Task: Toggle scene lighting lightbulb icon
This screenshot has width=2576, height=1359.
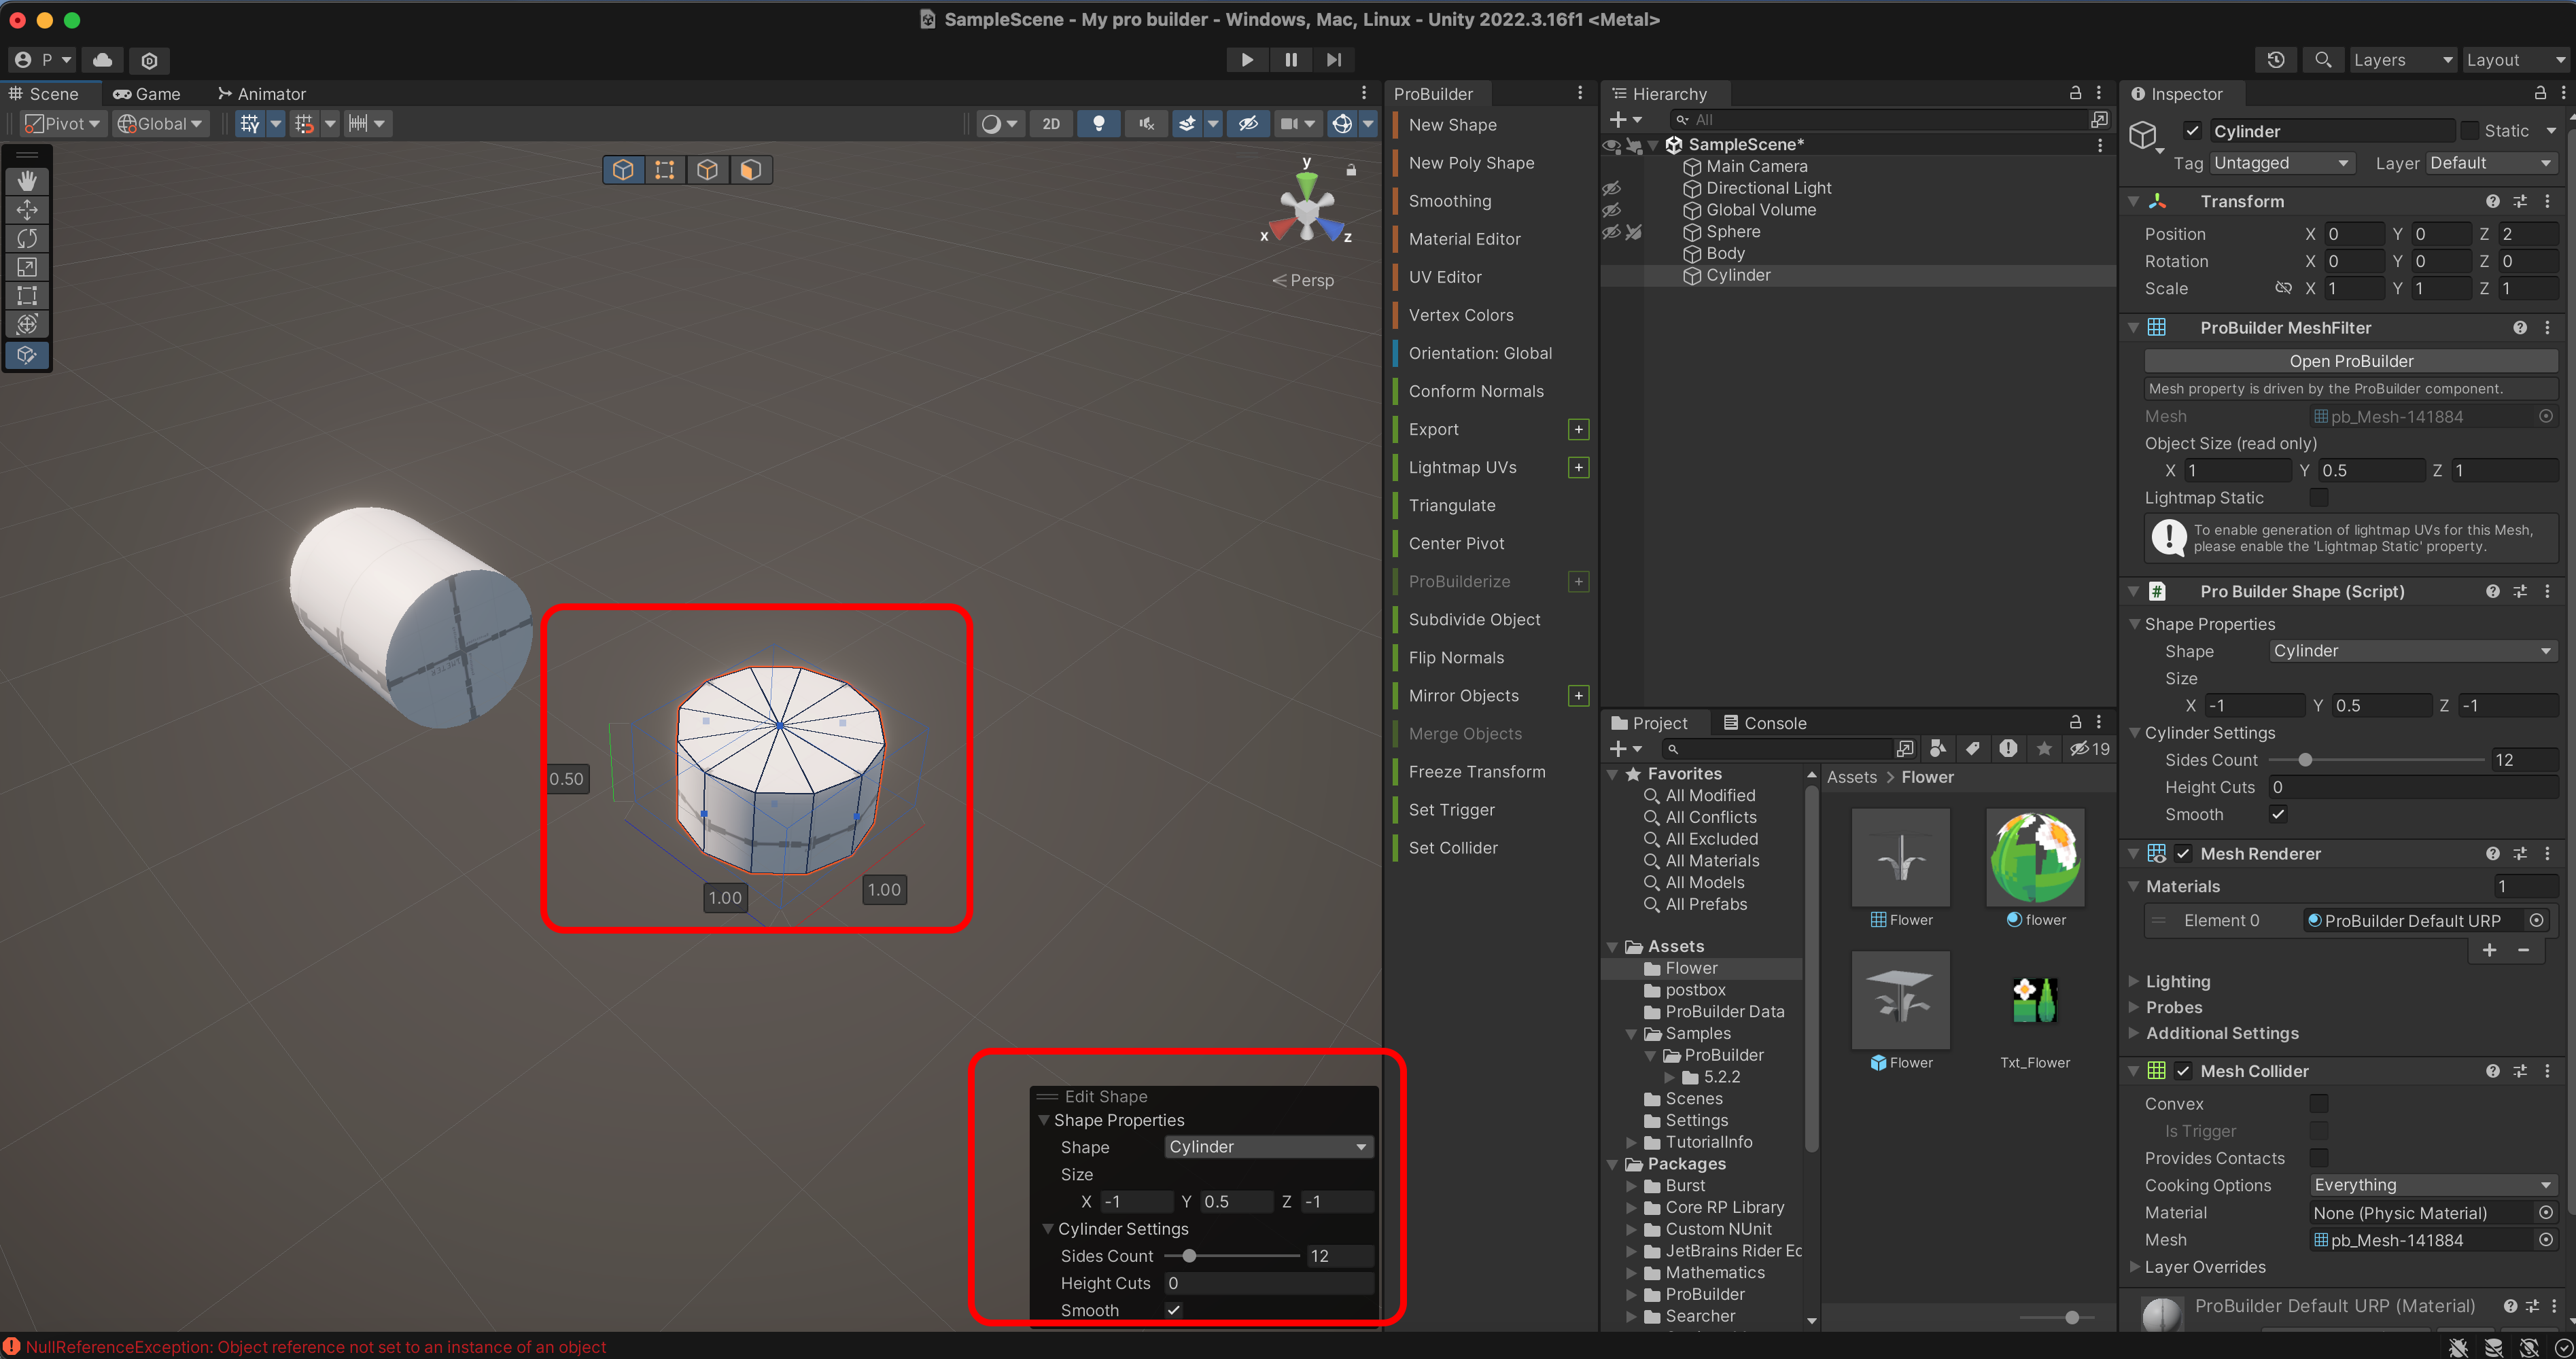Action: 1098,124
